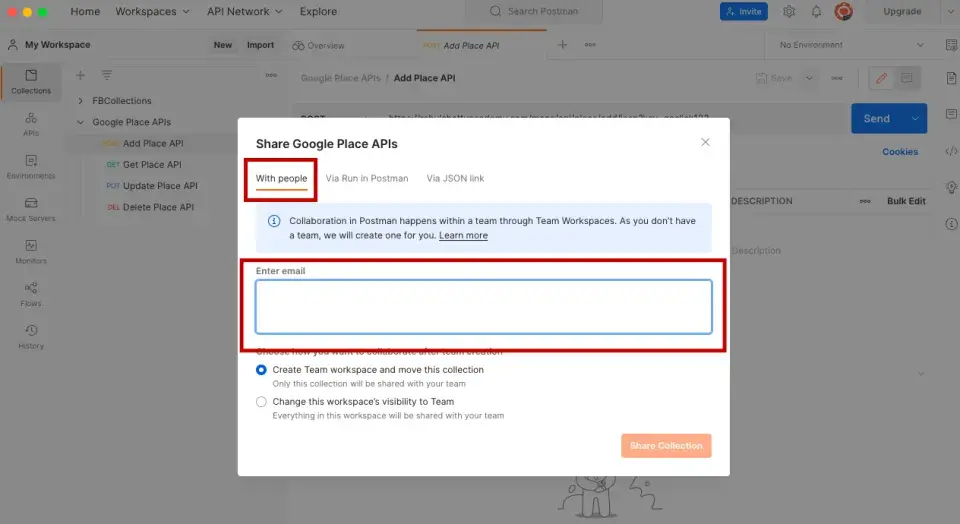Switch to the Overview tab
This screenshot has width=960, height=524.
coord(318,45)
